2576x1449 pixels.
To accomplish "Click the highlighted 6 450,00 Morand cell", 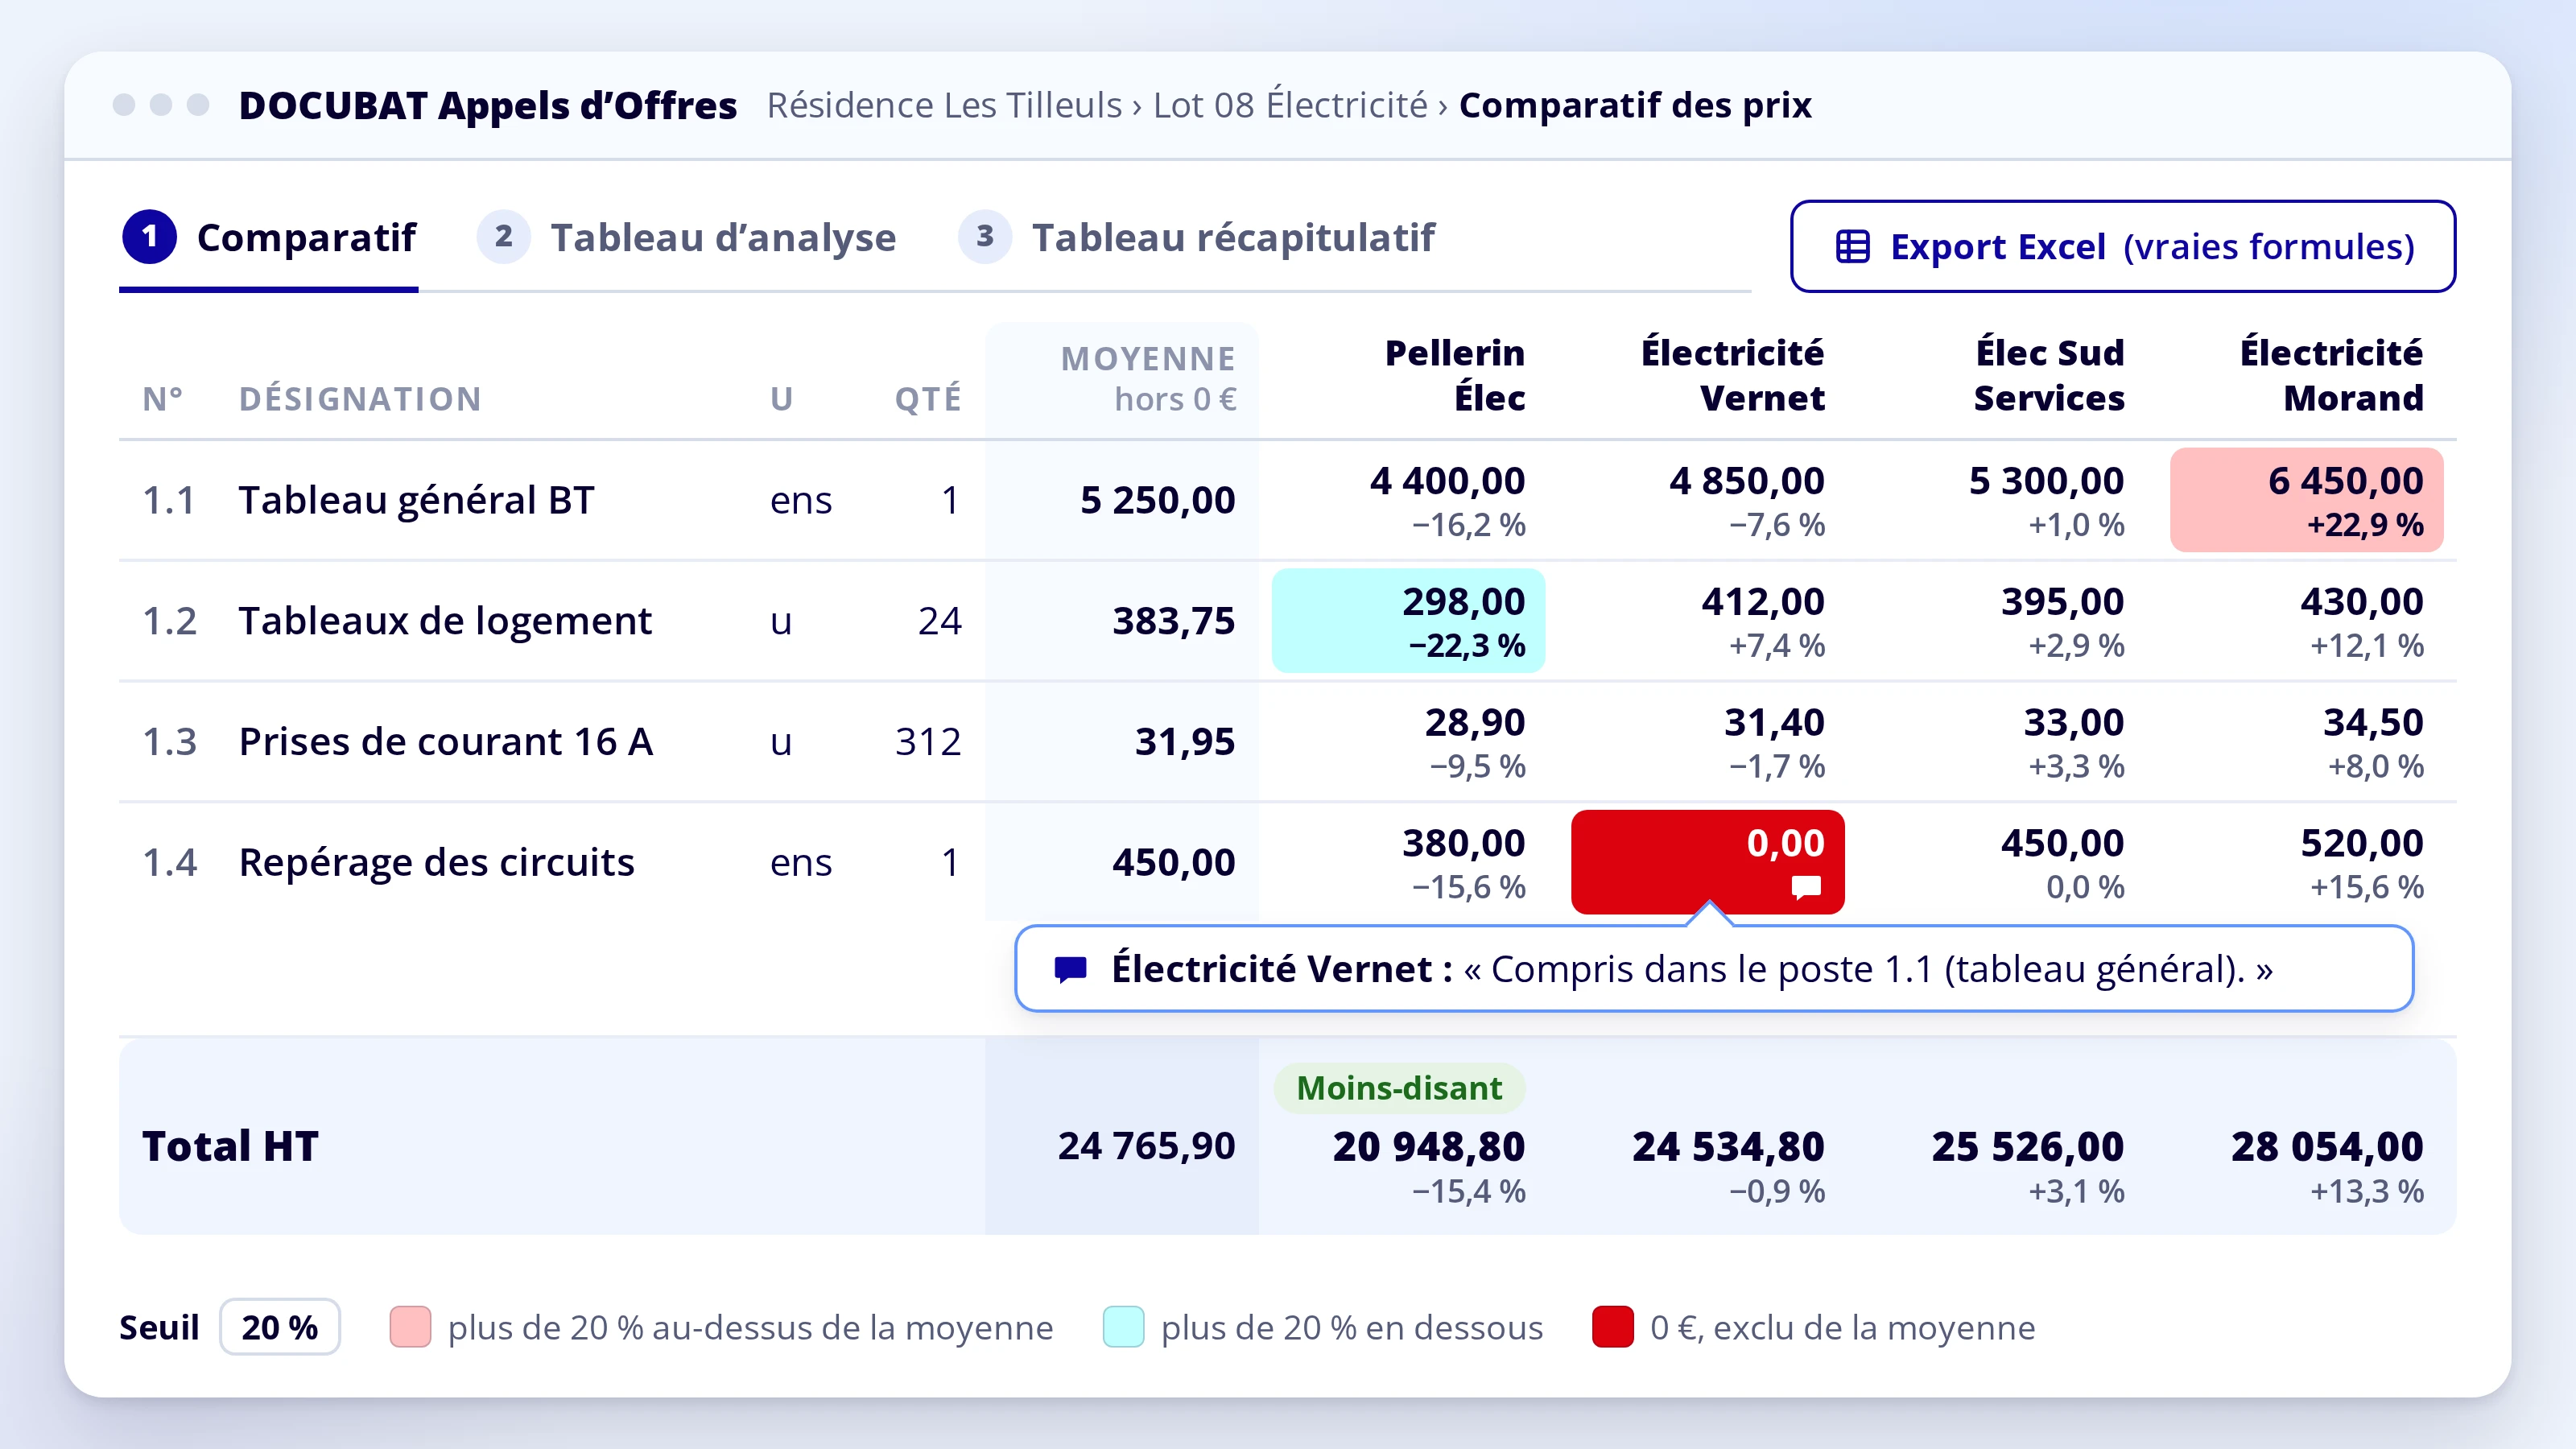I will 2307,500.
